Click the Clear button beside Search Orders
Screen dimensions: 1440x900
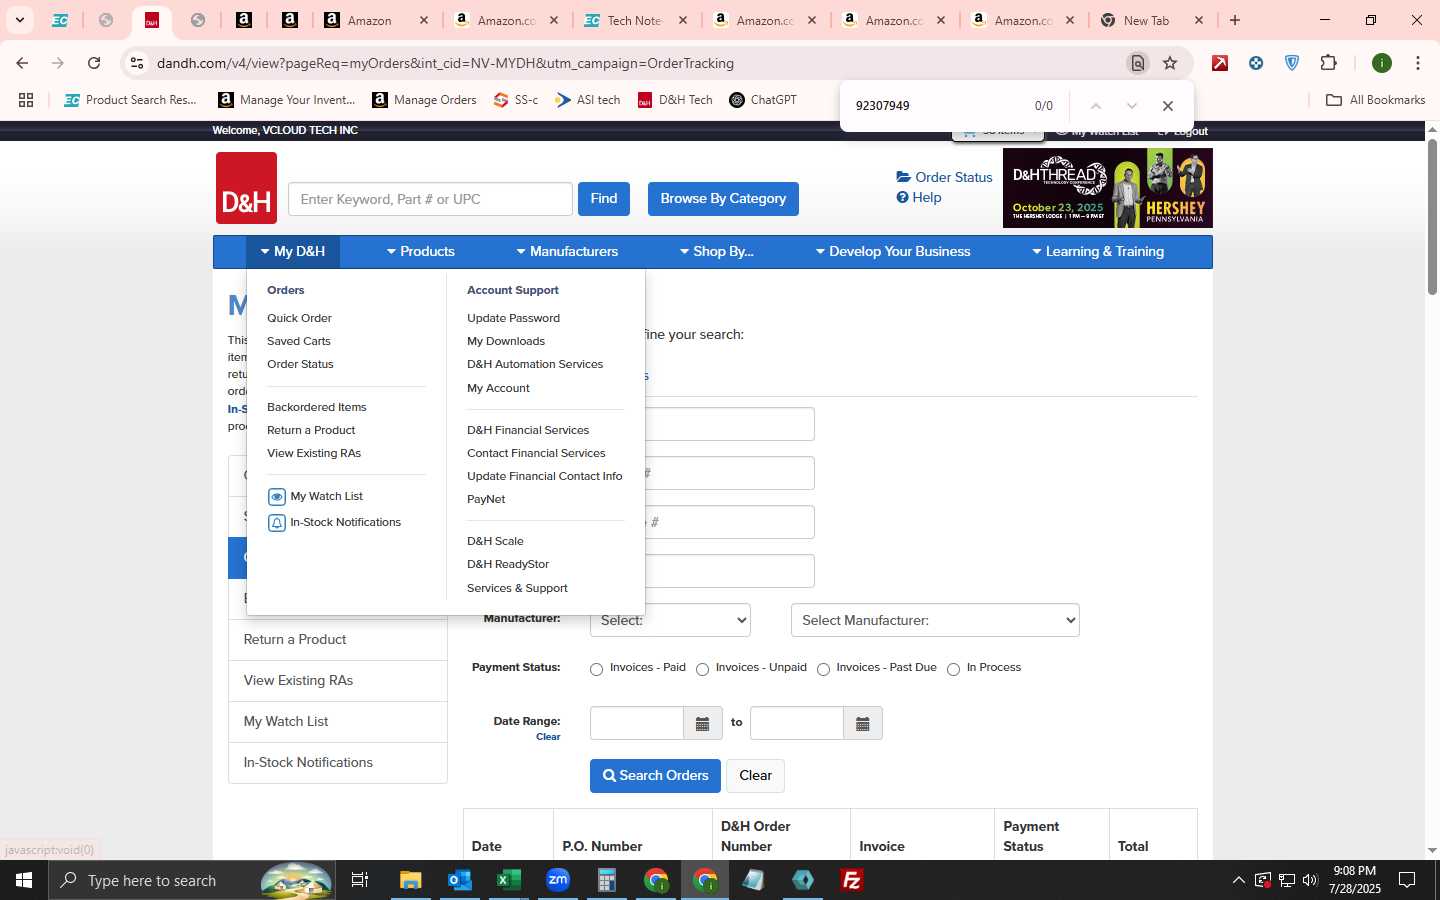(x=755, y=776)
